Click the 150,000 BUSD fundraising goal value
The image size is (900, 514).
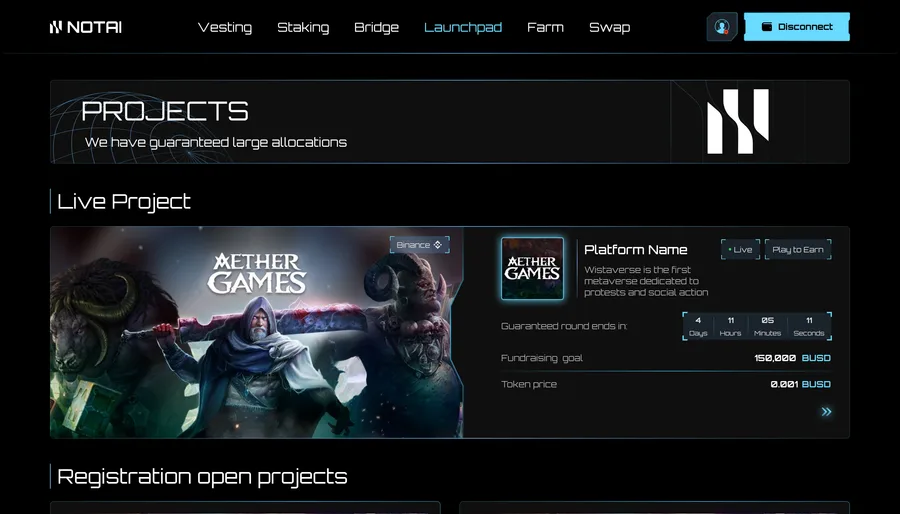click(792, 358)
